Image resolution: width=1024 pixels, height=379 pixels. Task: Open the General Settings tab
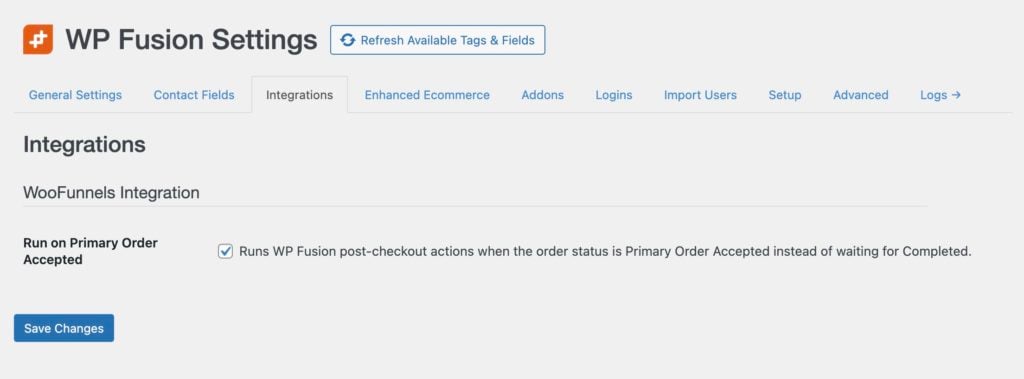coord(75,95)
